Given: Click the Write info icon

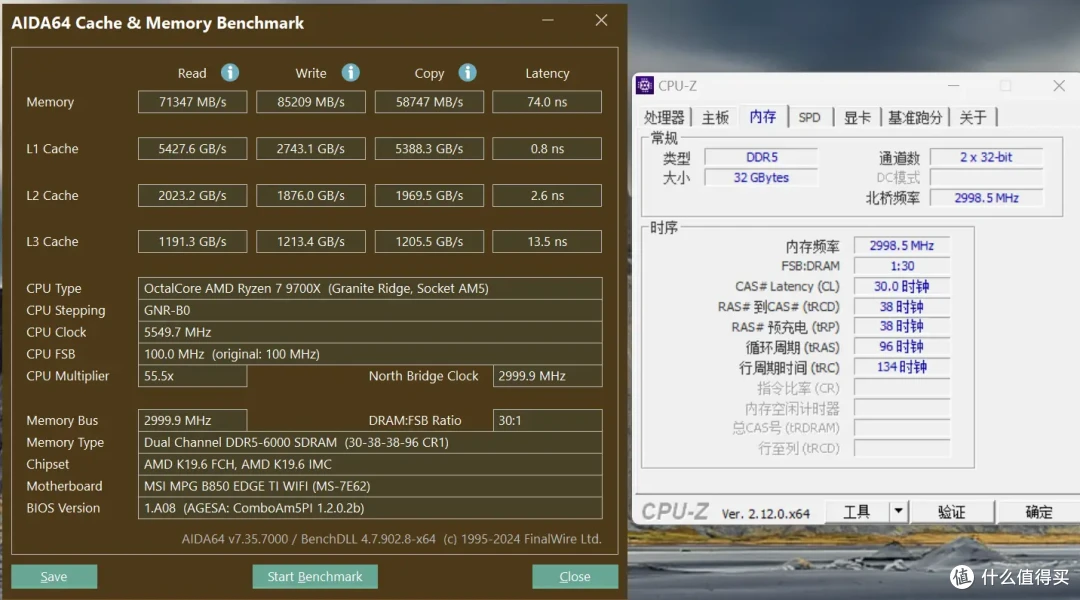Looking at the screenshot, I should (351, 72).
